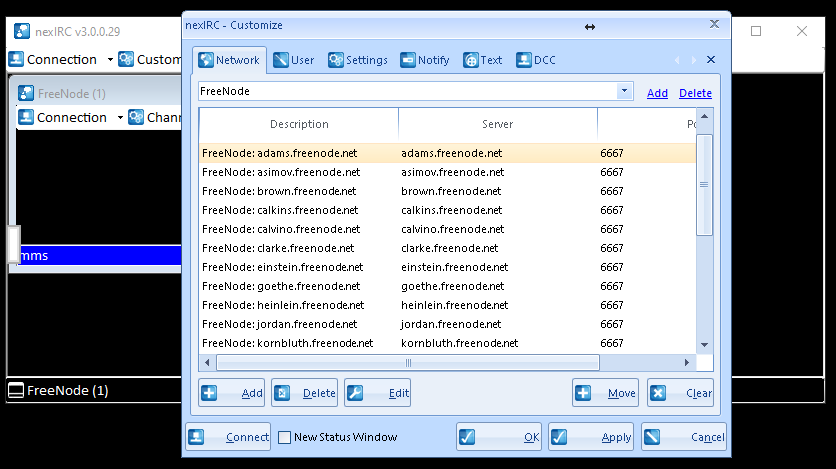Select the FreeNode: brown.freenode.net row
The image size is (836, 469).
click(x=447, y=191)
